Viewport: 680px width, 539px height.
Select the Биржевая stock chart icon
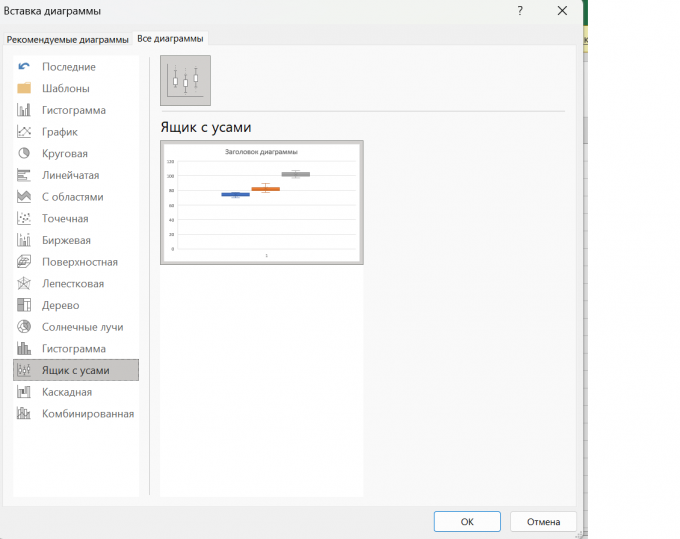tap(24, 240)
